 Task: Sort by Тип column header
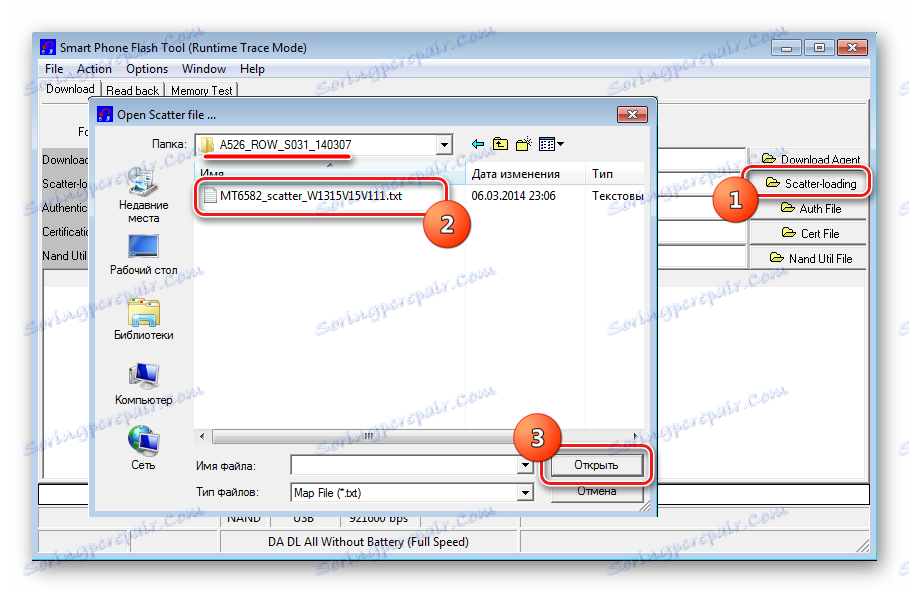(x=615, y=174)
